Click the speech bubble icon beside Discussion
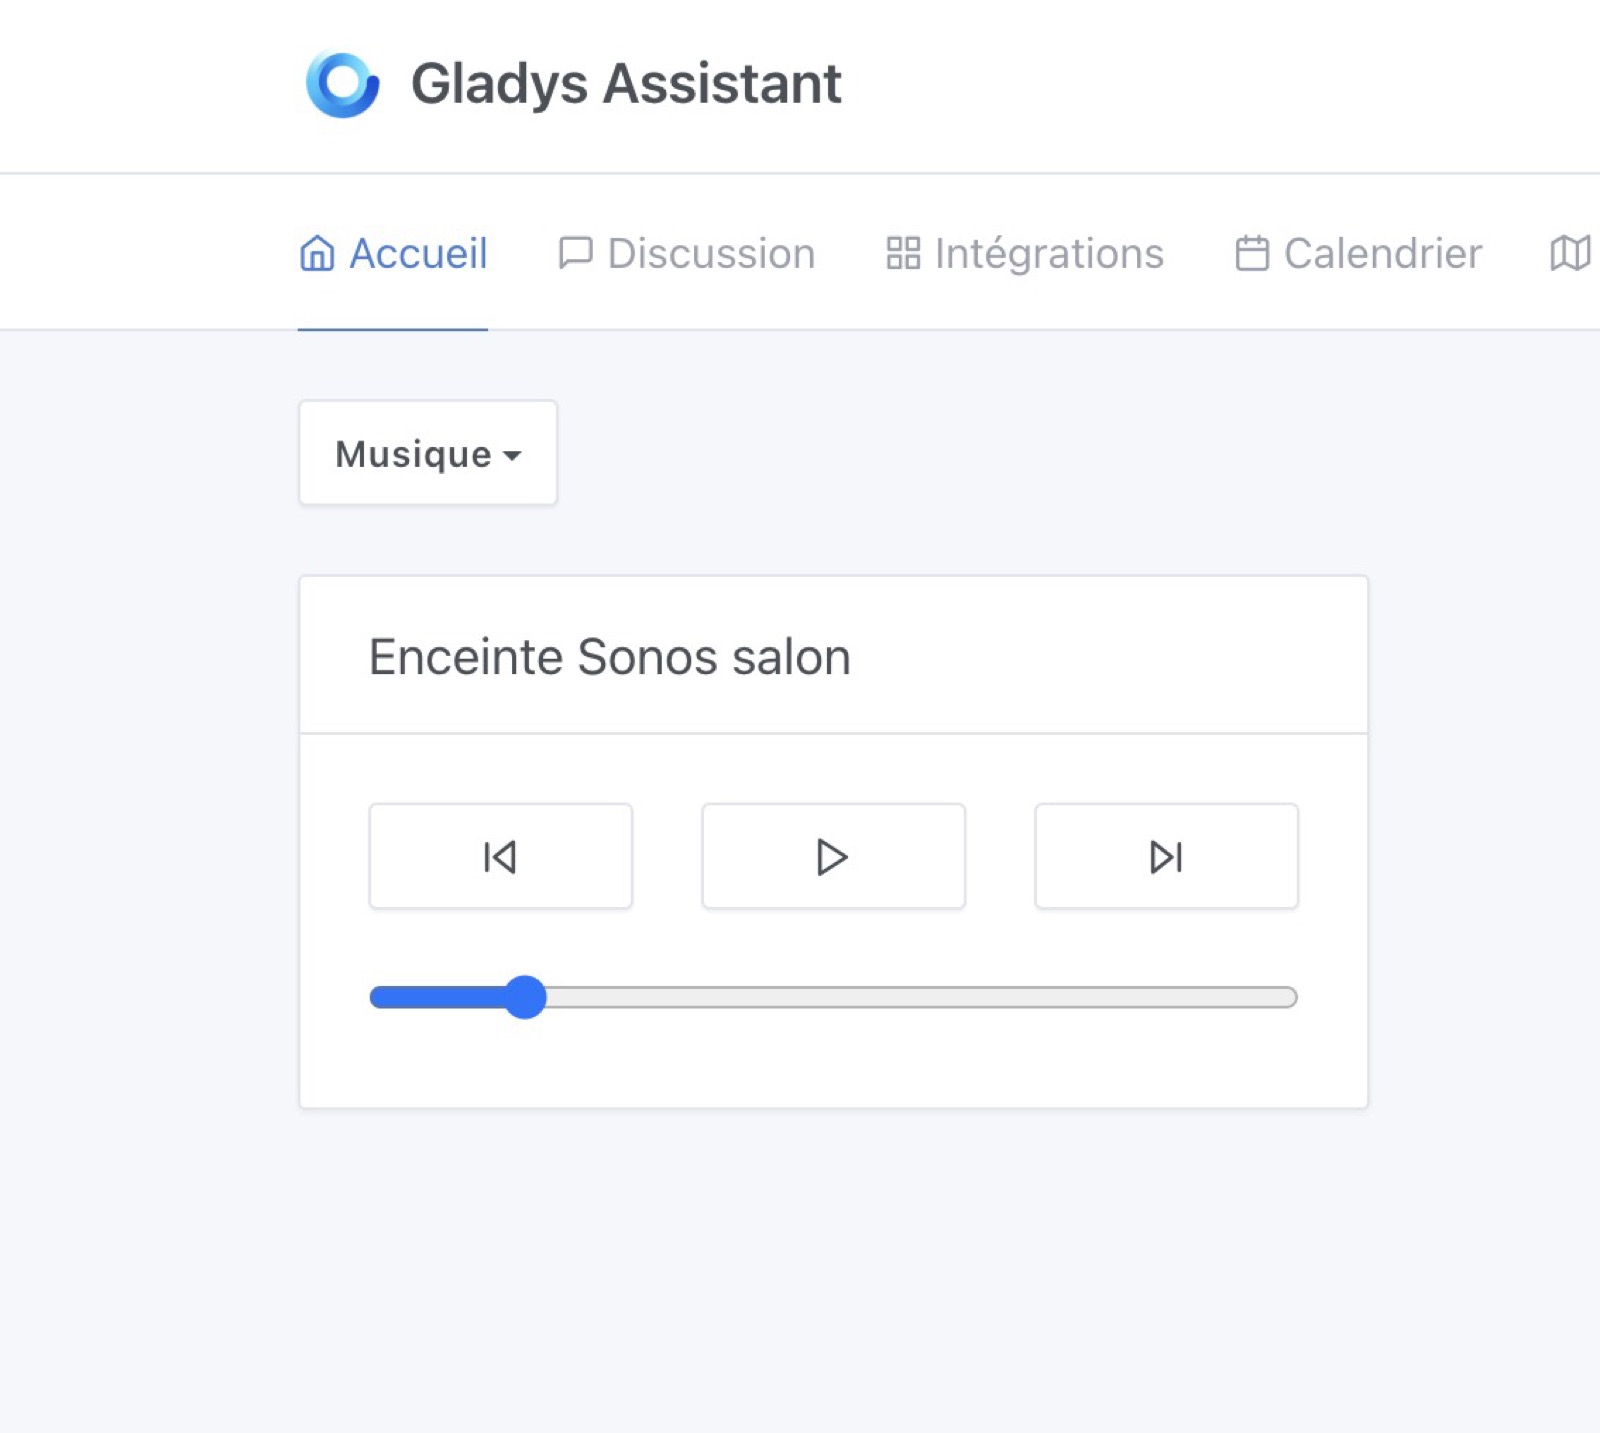The height and width of the screenshot is (1433, 1600). click(577, 253)
